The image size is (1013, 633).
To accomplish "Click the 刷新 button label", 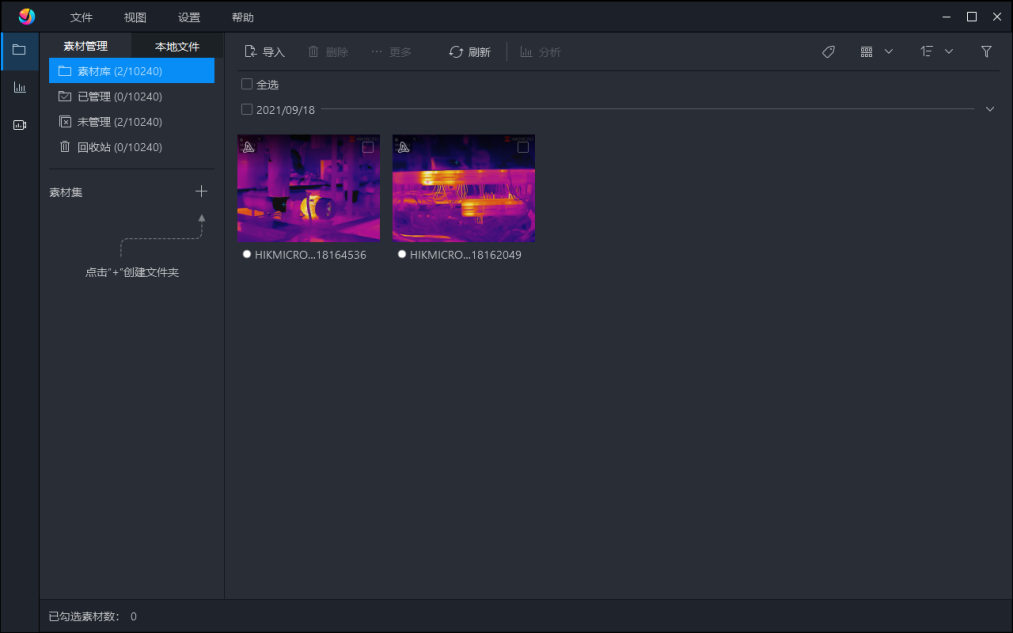I will tap(479, 52).
